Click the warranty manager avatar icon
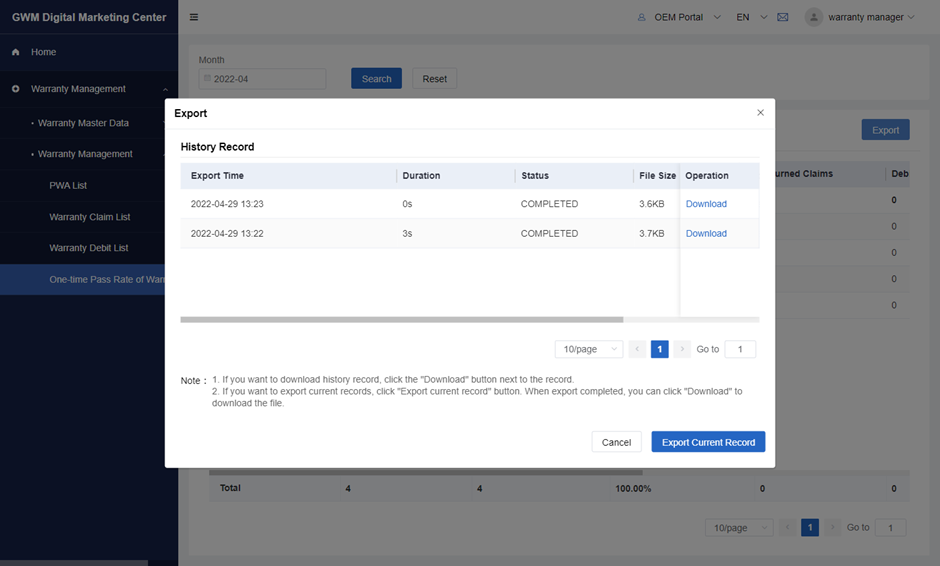Viewport: 940px width, 566px height. (x=814, y=17)
